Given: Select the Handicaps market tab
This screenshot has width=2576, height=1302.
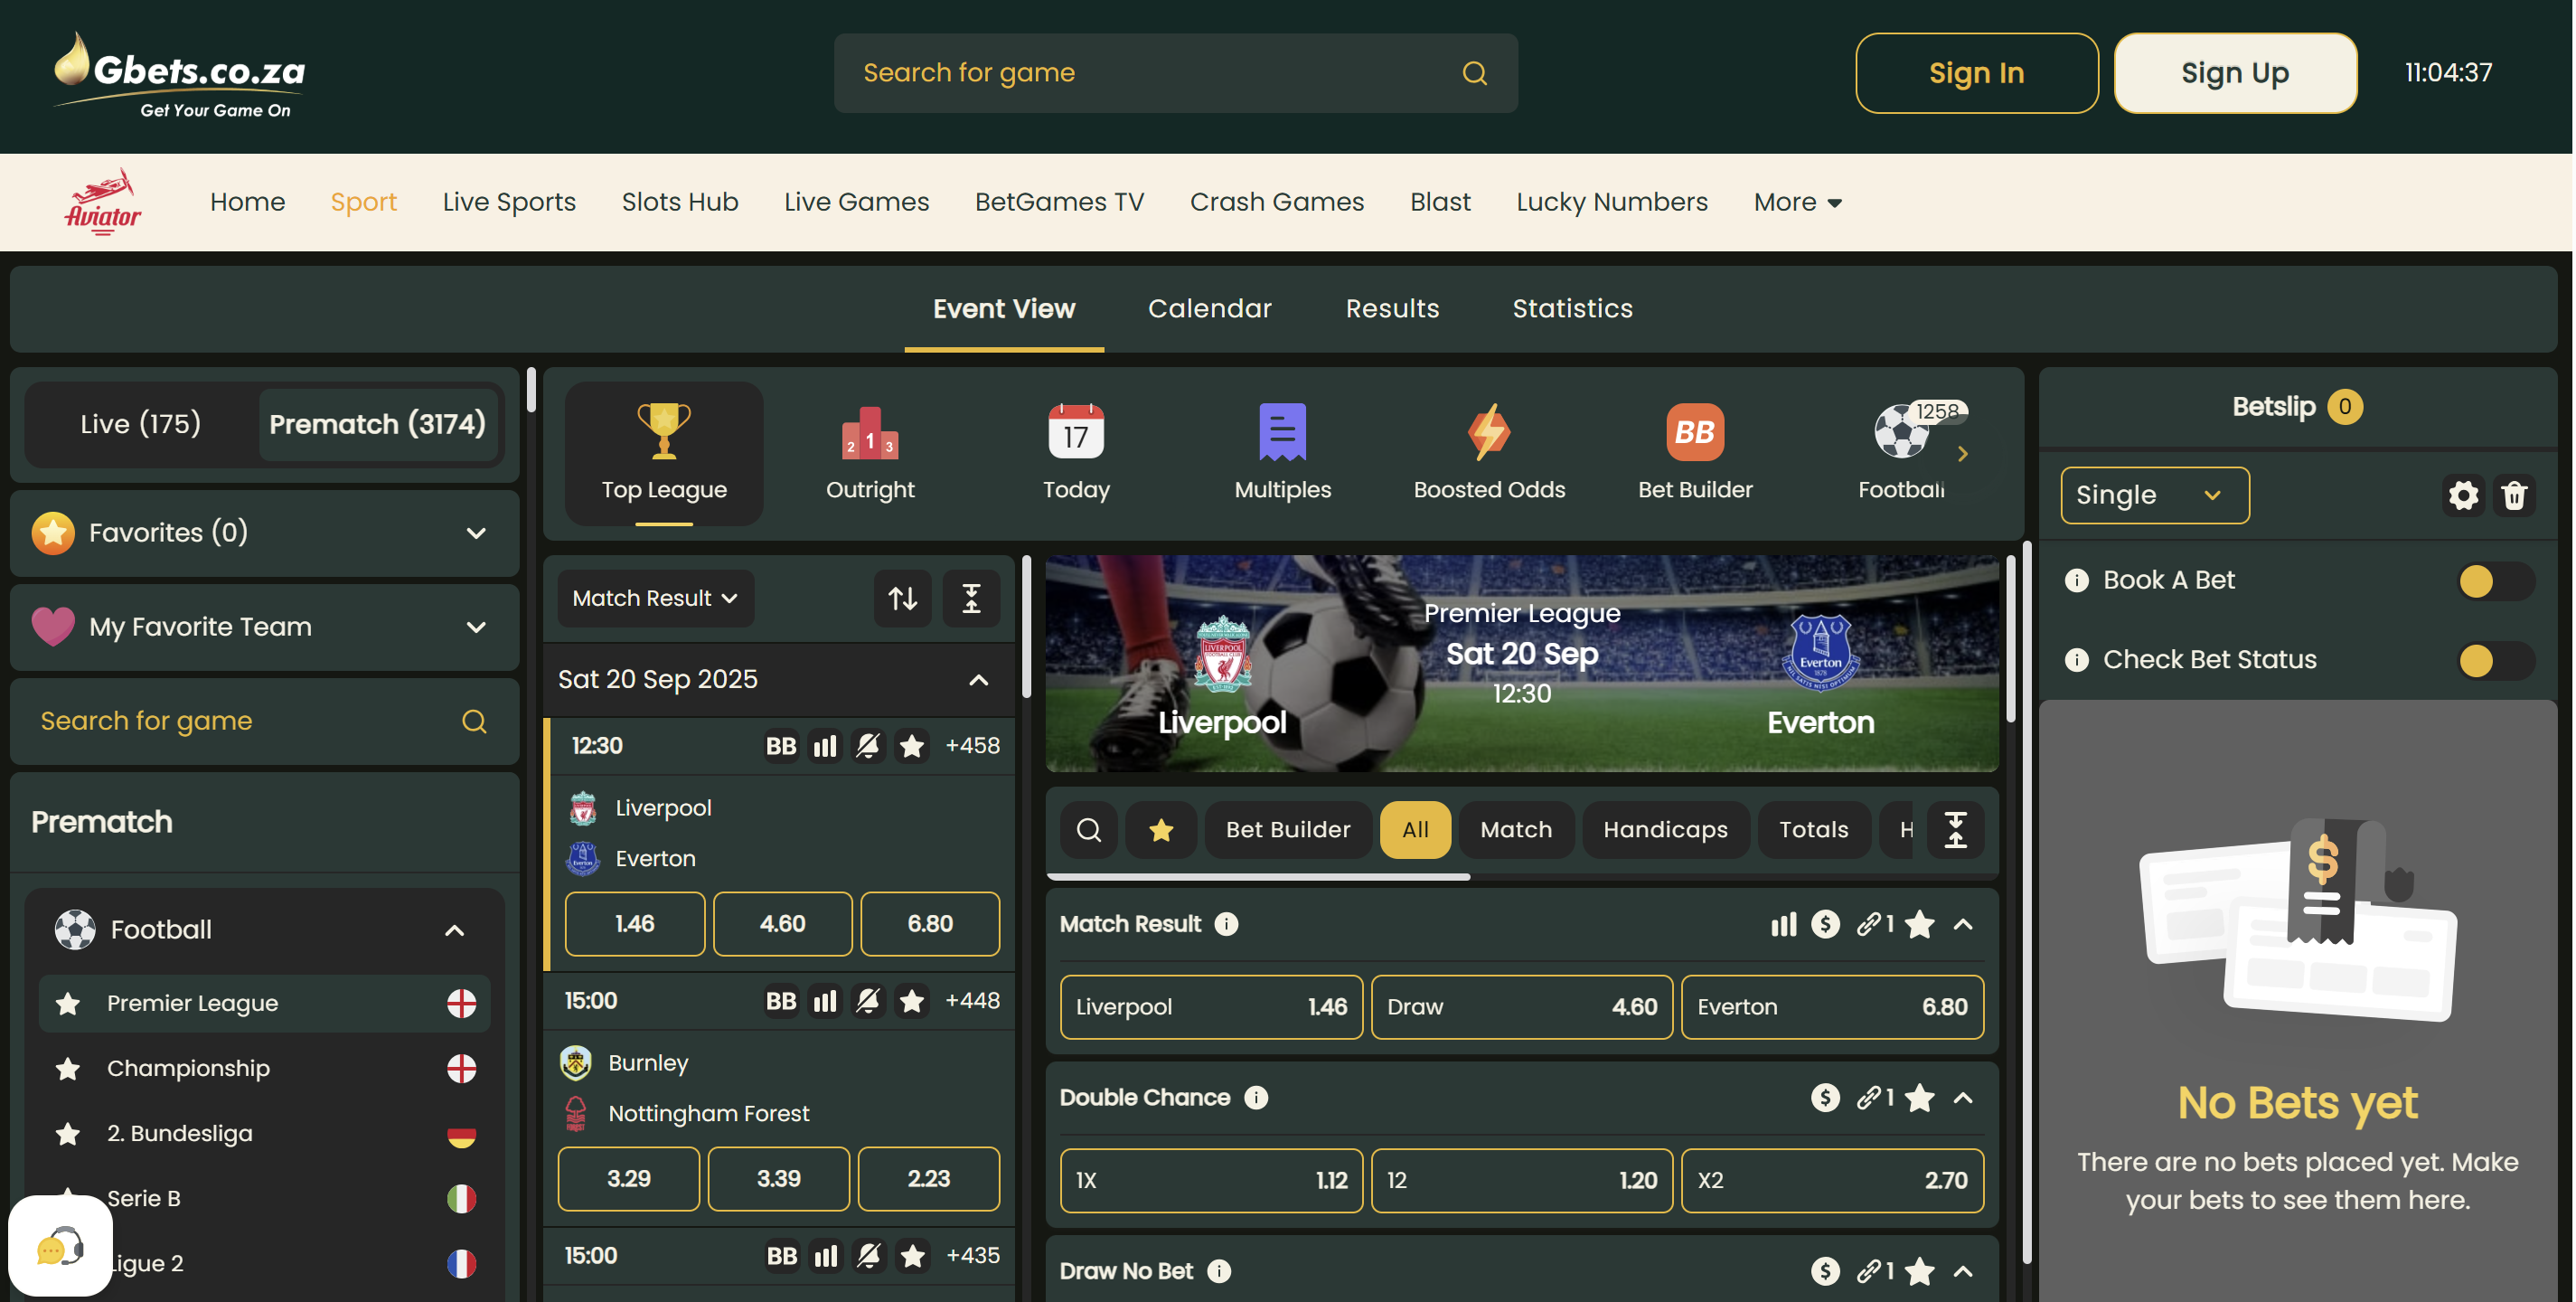Looking at the screenshot, I should pos(1665,830).
